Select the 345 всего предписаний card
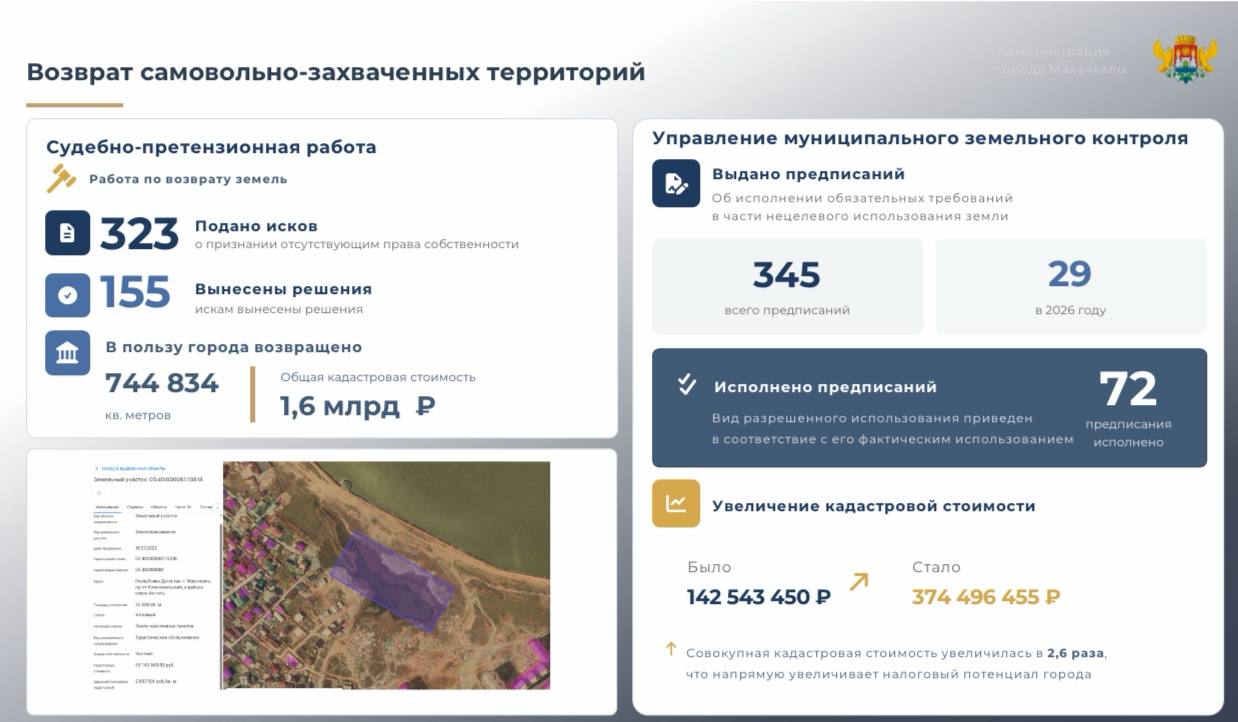The image size is (1238, 722). (x=787, y=286)
